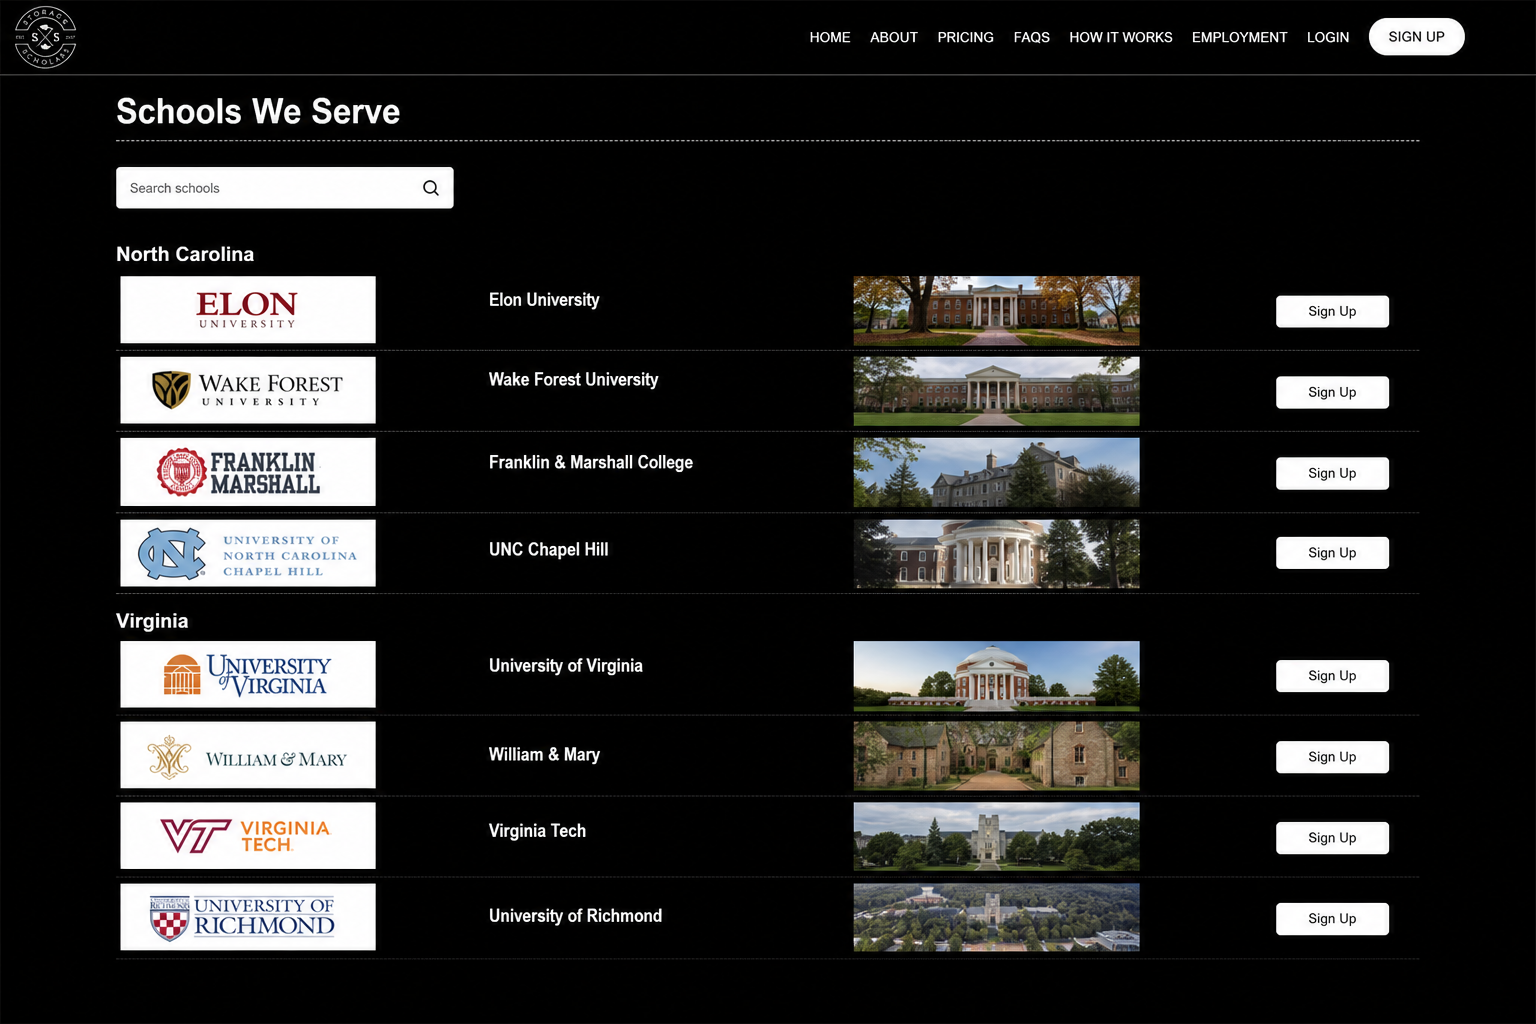This screenshot has width=1536, height=1024.
Task: Click the UNC Chapel Hill logo
Action: click(248, 553)
